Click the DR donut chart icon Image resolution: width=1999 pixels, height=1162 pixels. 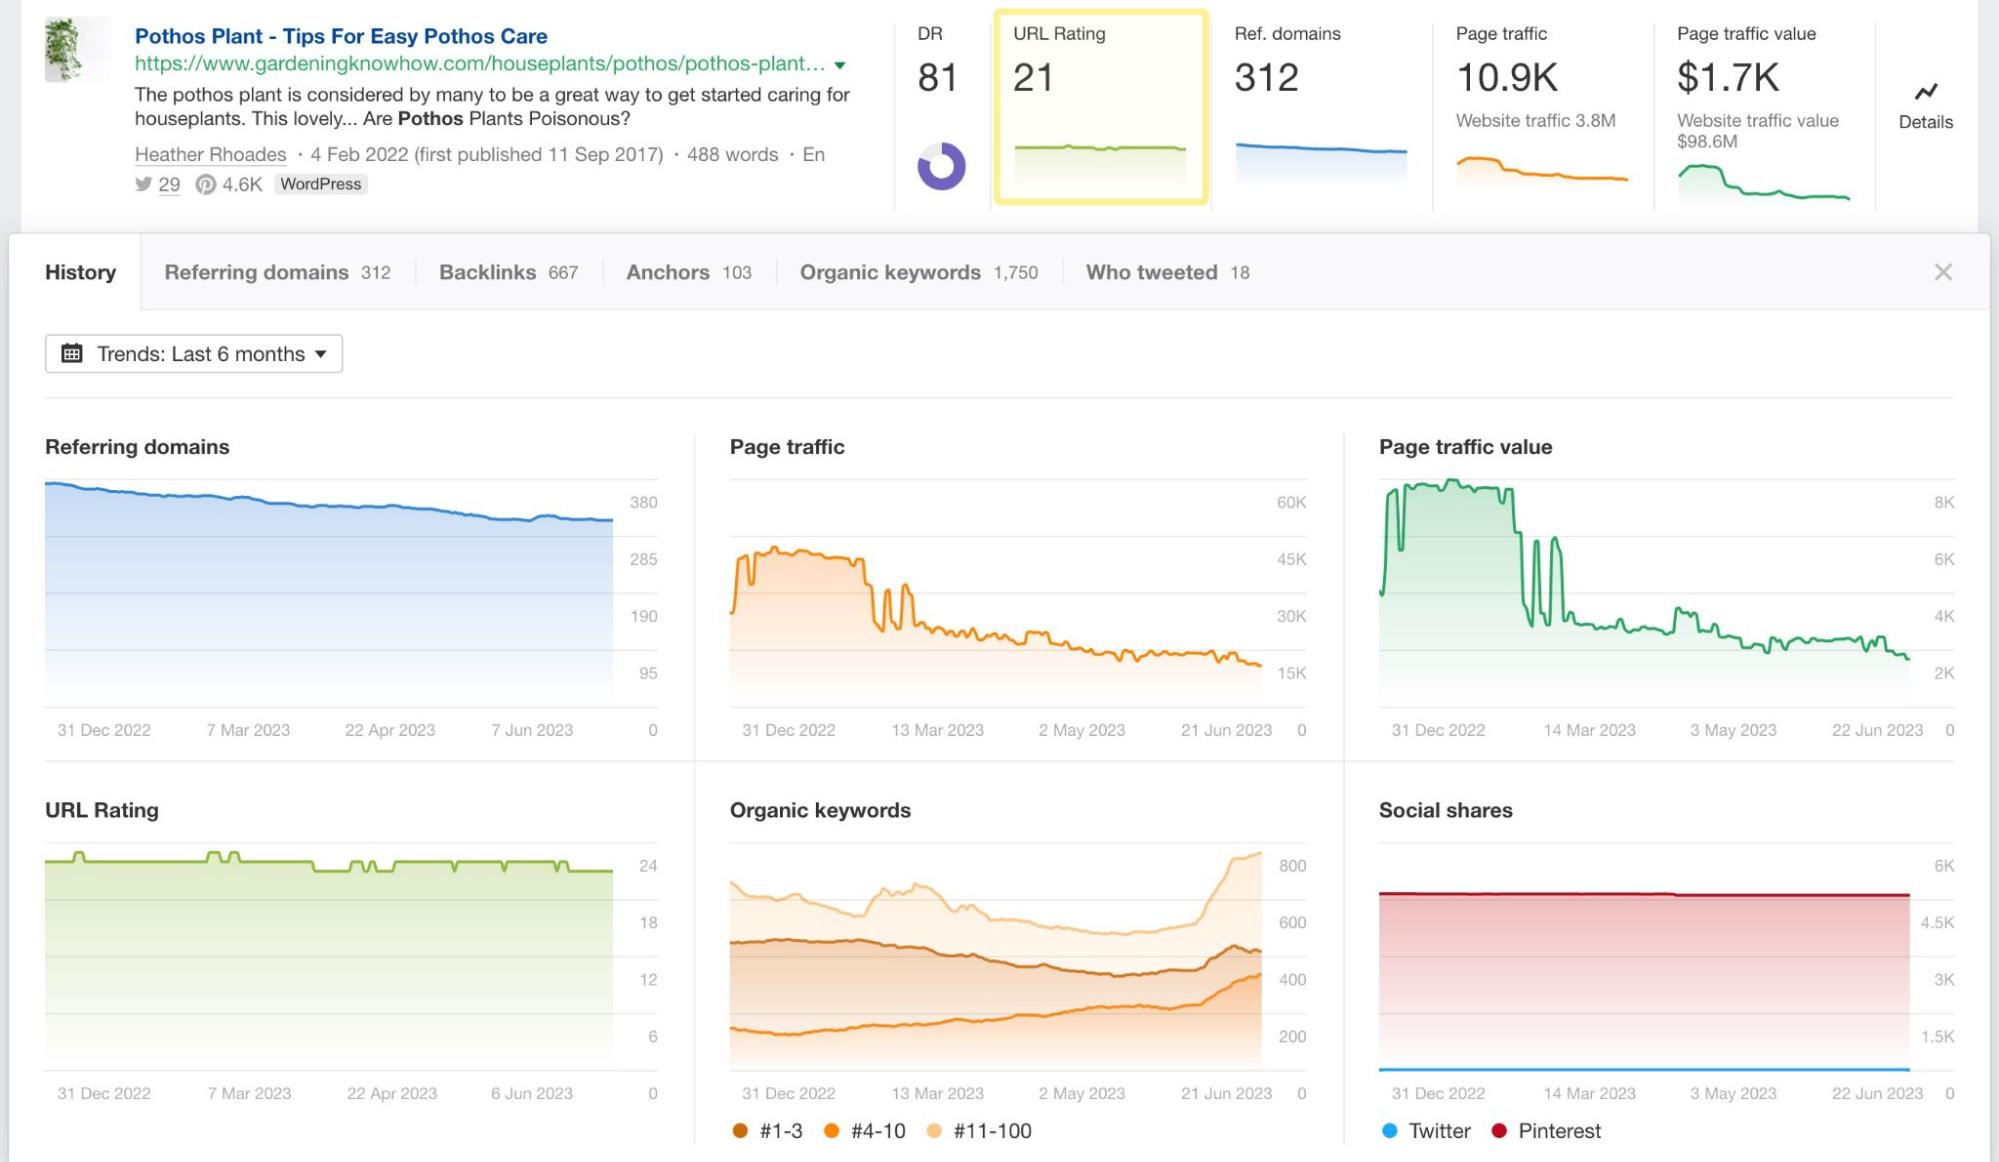click(941, 167)
